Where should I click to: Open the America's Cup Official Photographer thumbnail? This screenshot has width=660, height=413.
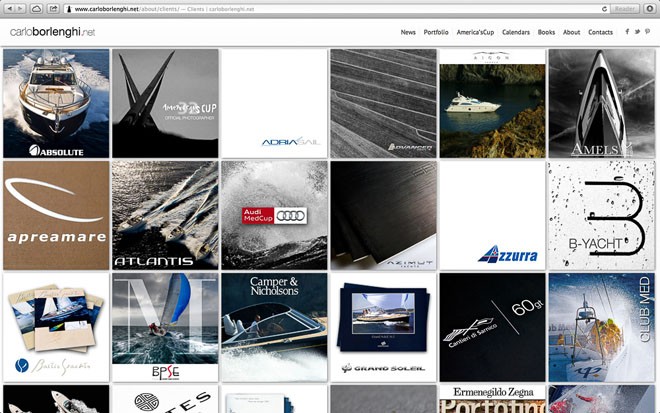pyautogui.click(x=165, y=104)
